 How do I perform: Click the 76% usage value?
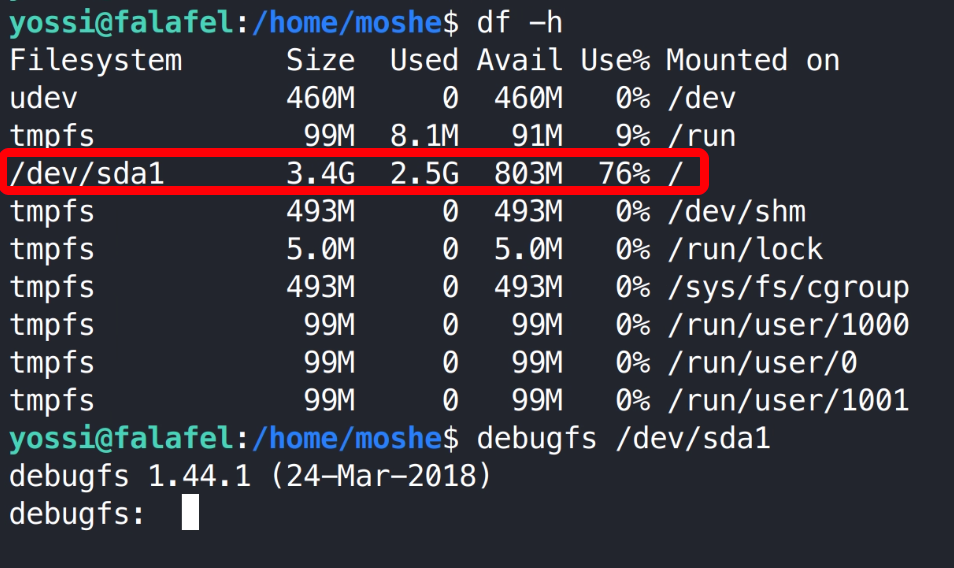[x=624, y=174]
